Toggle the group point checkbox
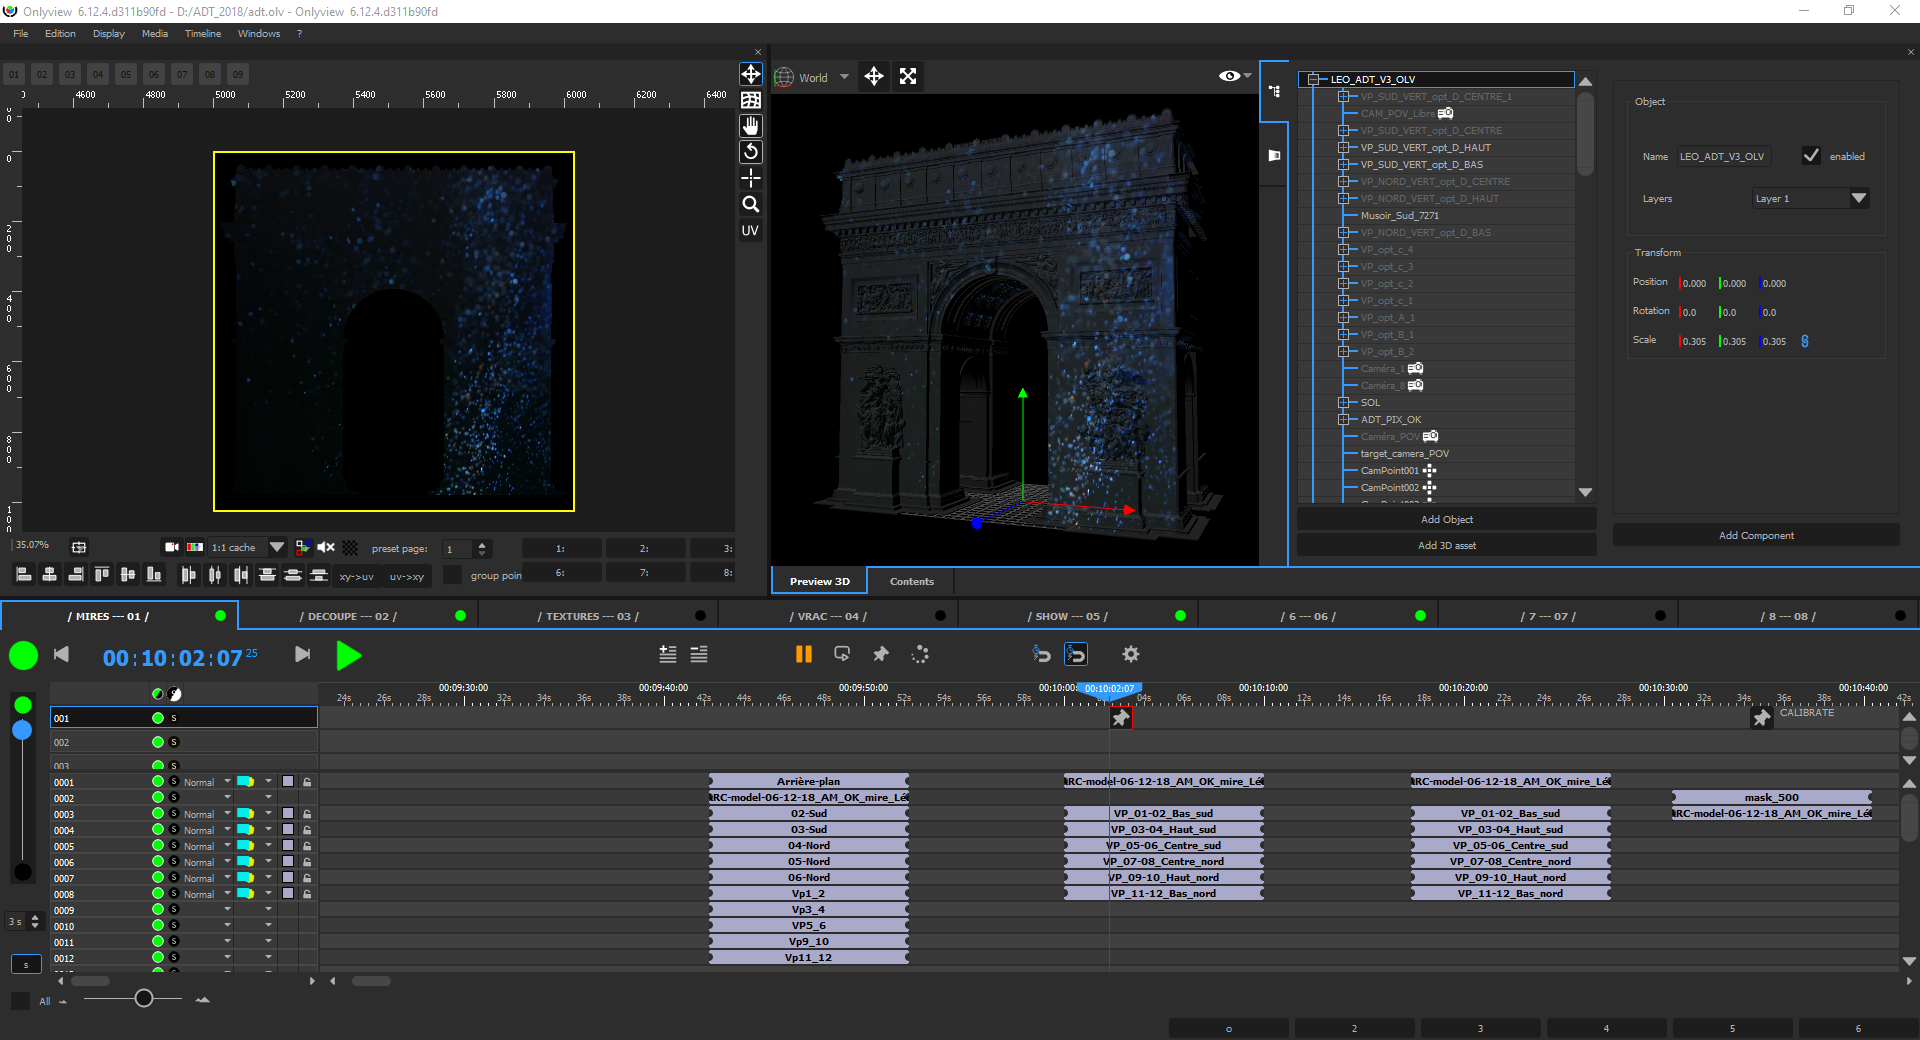1920x1040 pixels. (453, 574)
